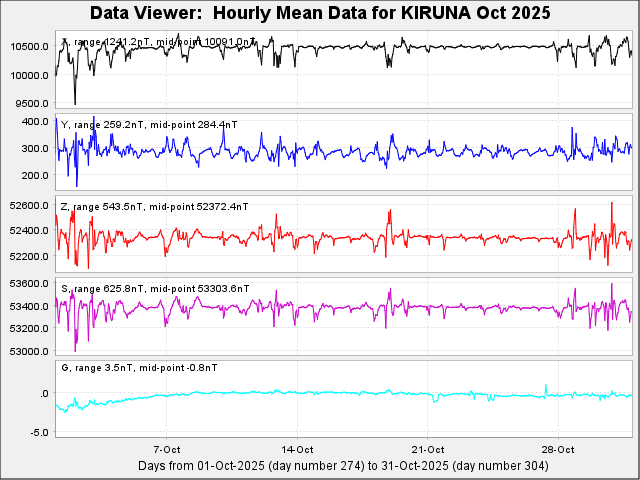The image size is (640, 480).
Task: Click the deep early-October dip in the black X trace
Action: pos(75,101)
